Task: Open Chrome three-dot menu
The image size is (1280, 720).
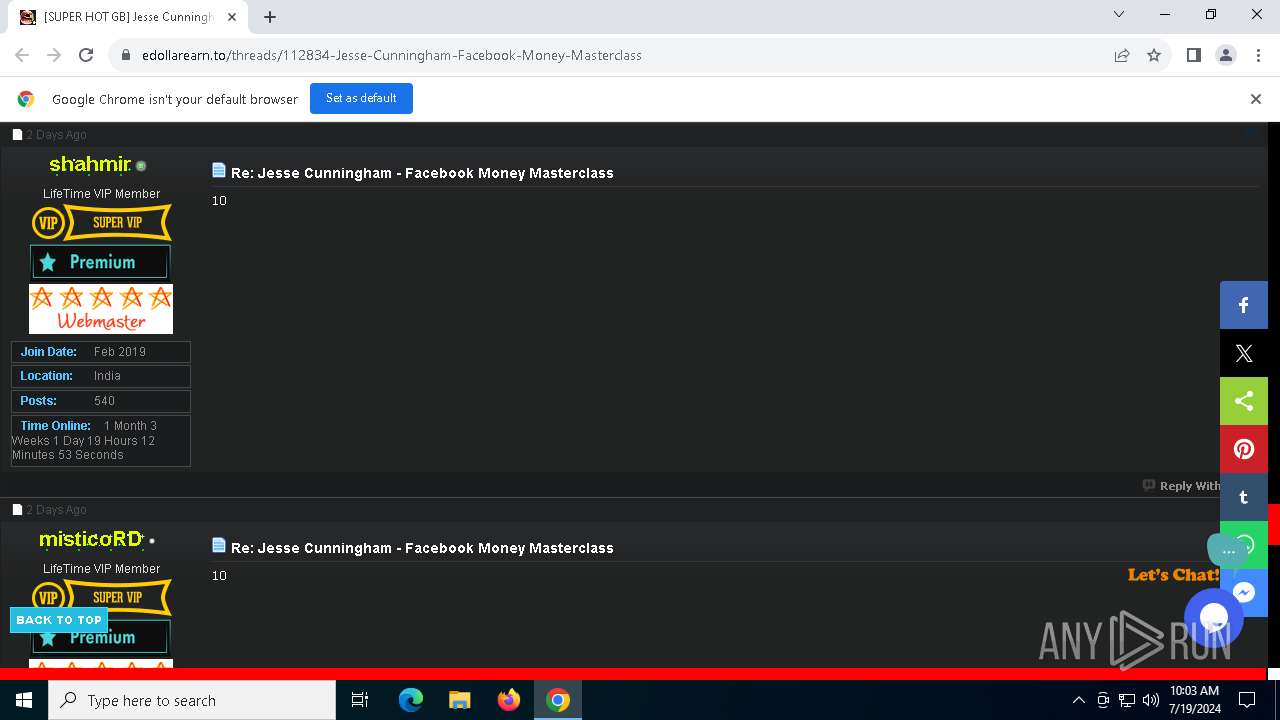Action: pos(1257,55)
